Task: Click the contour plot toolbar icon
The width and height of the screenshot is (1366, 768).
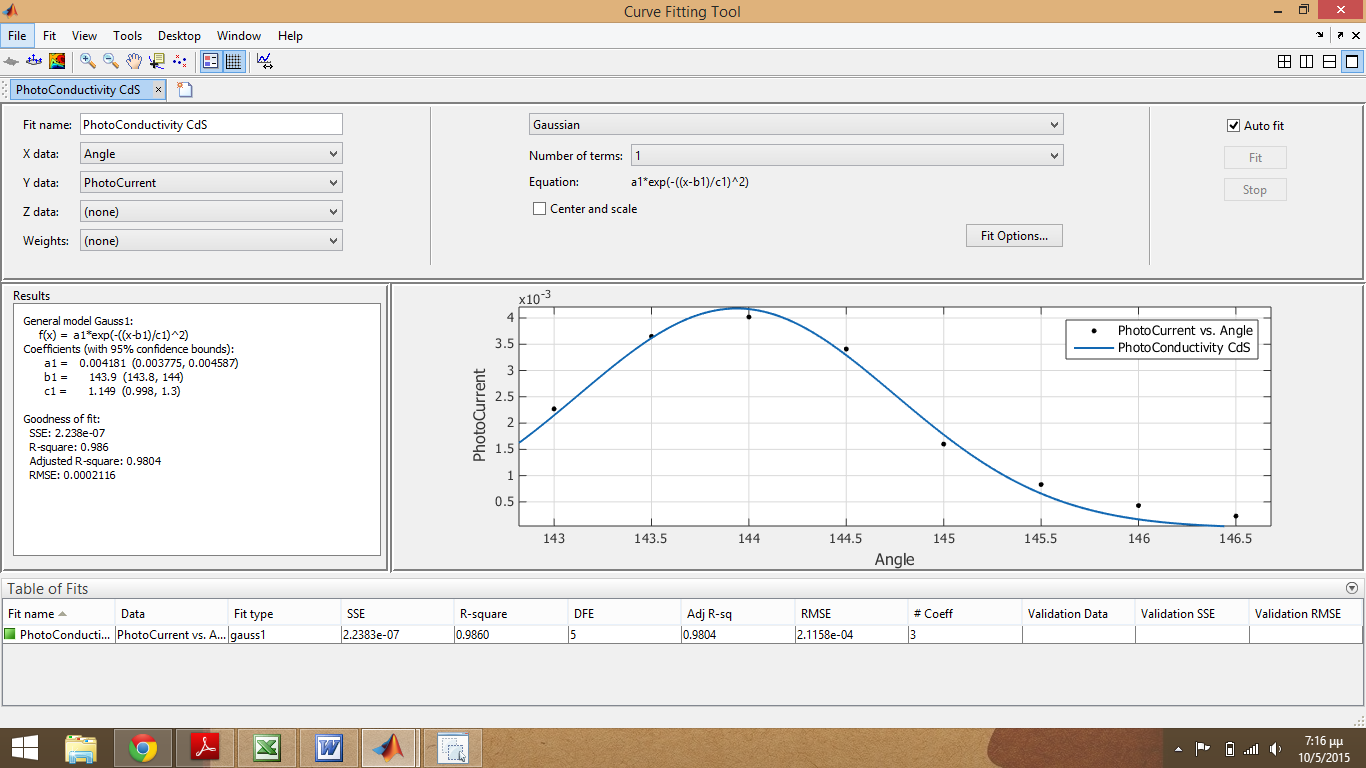Action: click(x=57, y=61)
